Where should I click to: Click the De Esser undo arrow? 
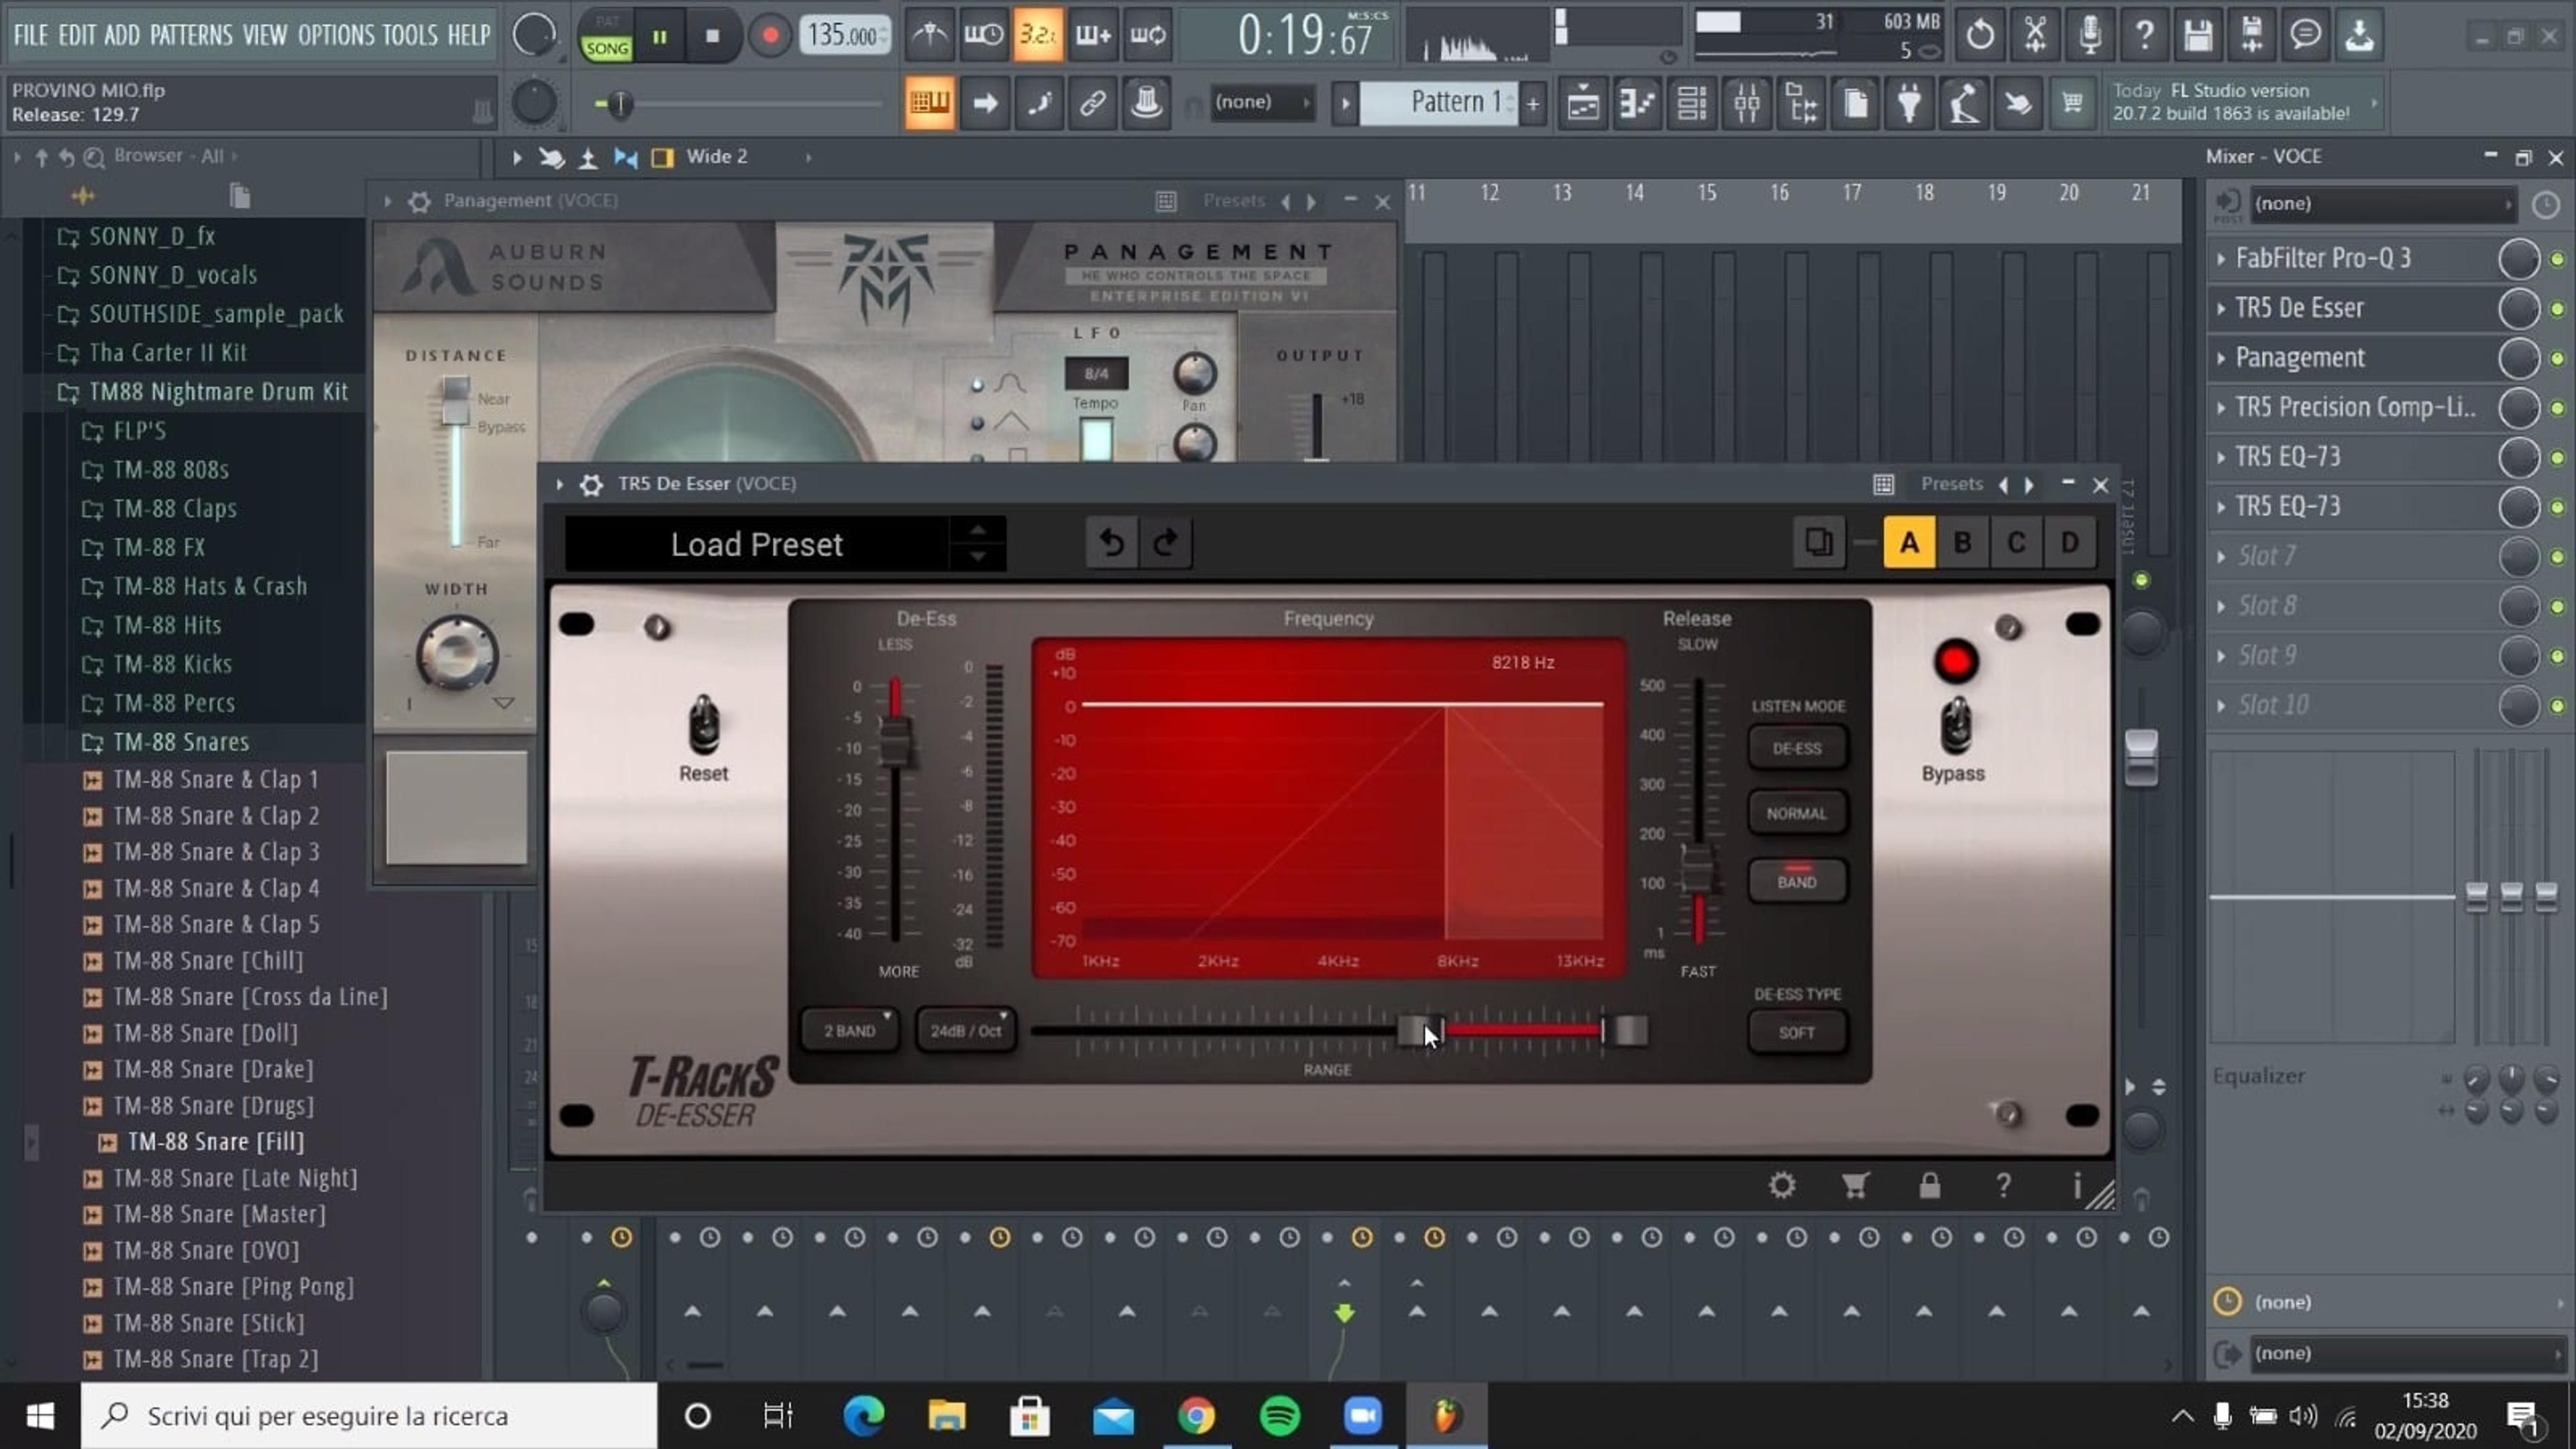pos(1111,543)
